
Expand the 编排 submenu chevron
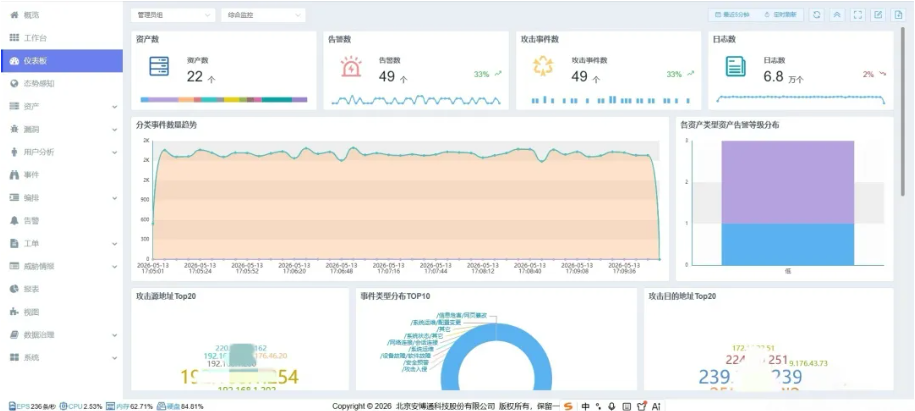[x=114, y=198]
